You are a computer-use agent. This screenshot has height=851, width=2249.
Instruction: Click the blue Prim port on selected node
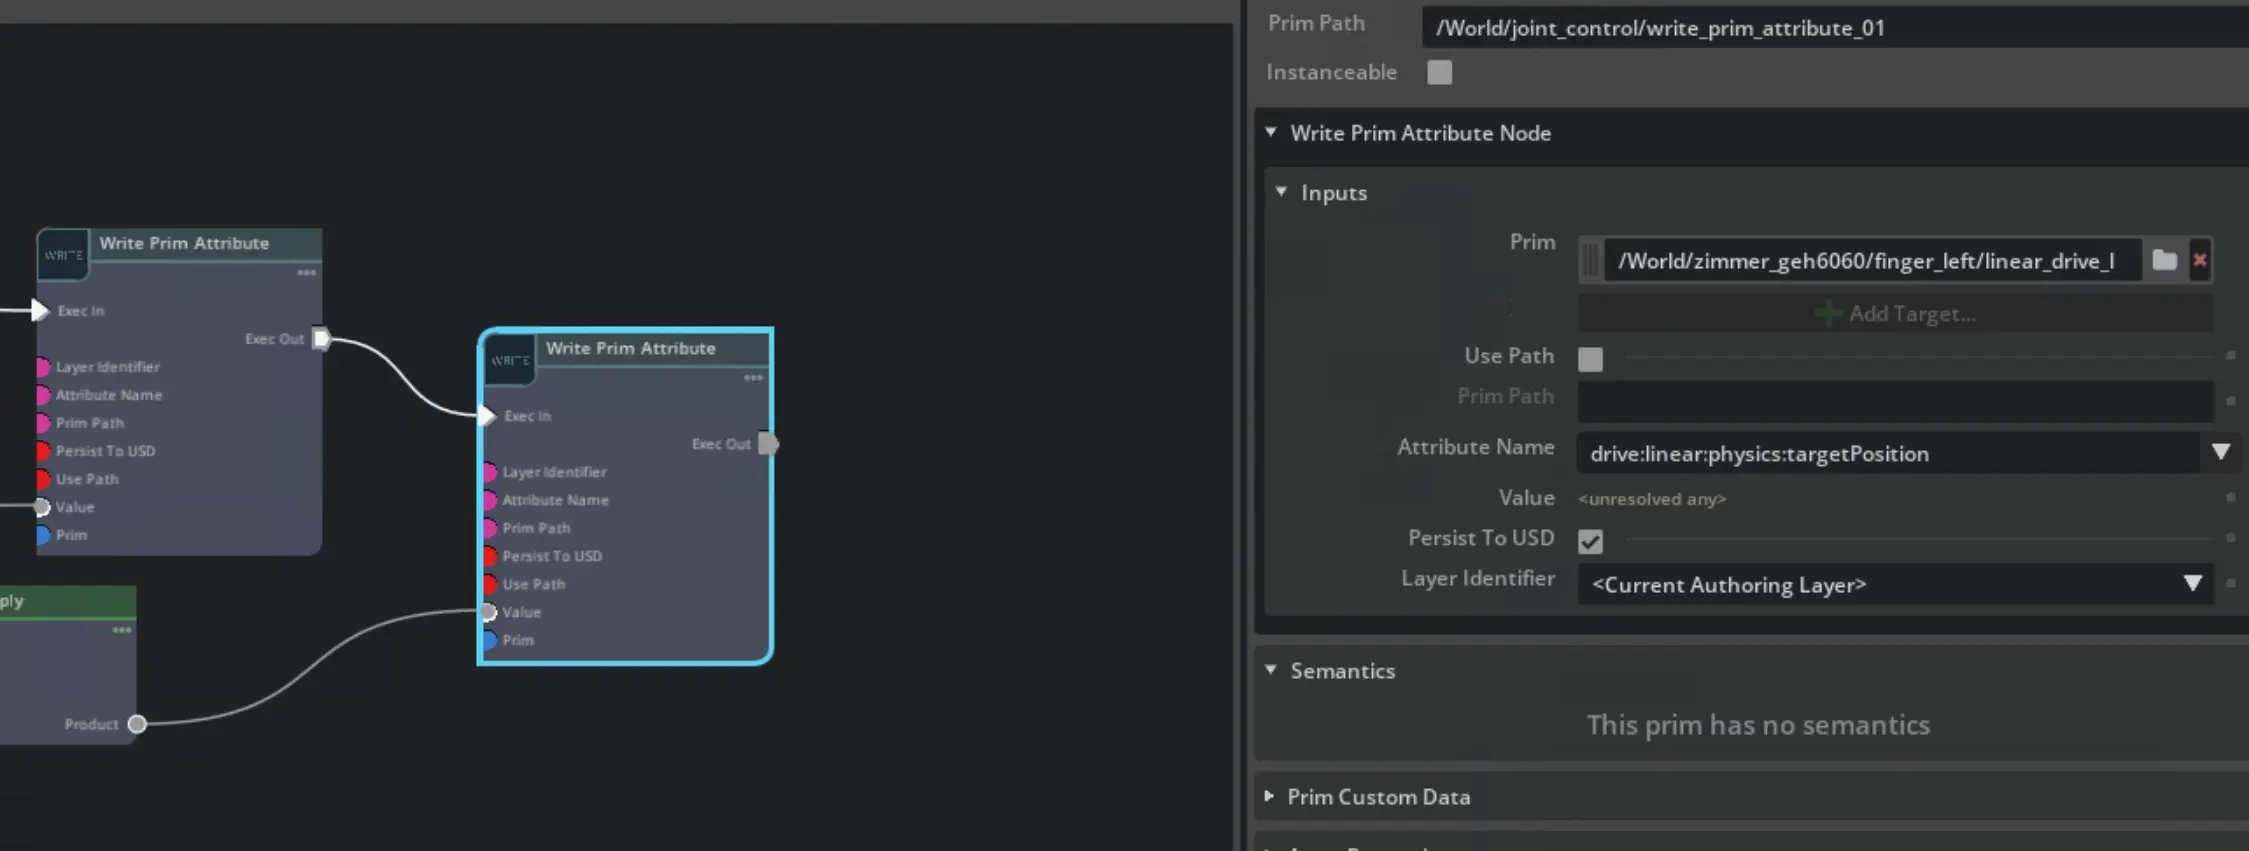(x=489, y=640)
